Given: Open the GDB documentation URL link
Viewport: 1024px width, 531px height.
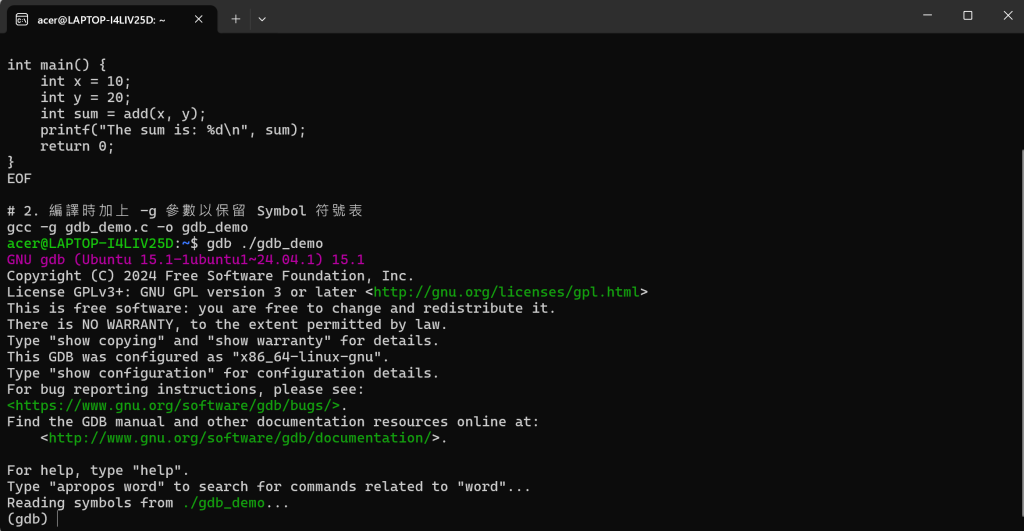Looking at the screenshot, I should [x=240, y=438].
